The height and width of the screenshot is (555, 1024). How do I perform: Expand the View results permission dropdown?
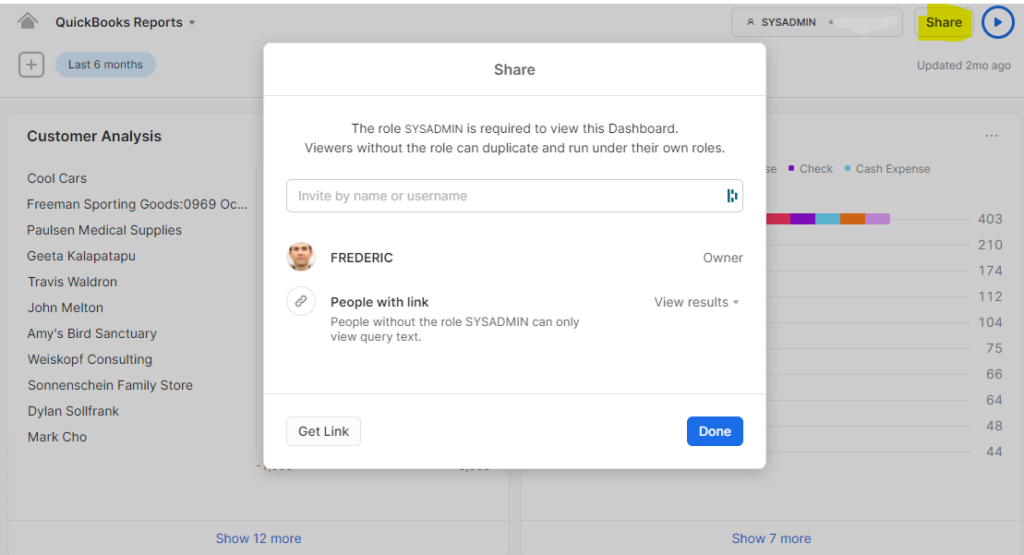(x=696, y=302)
